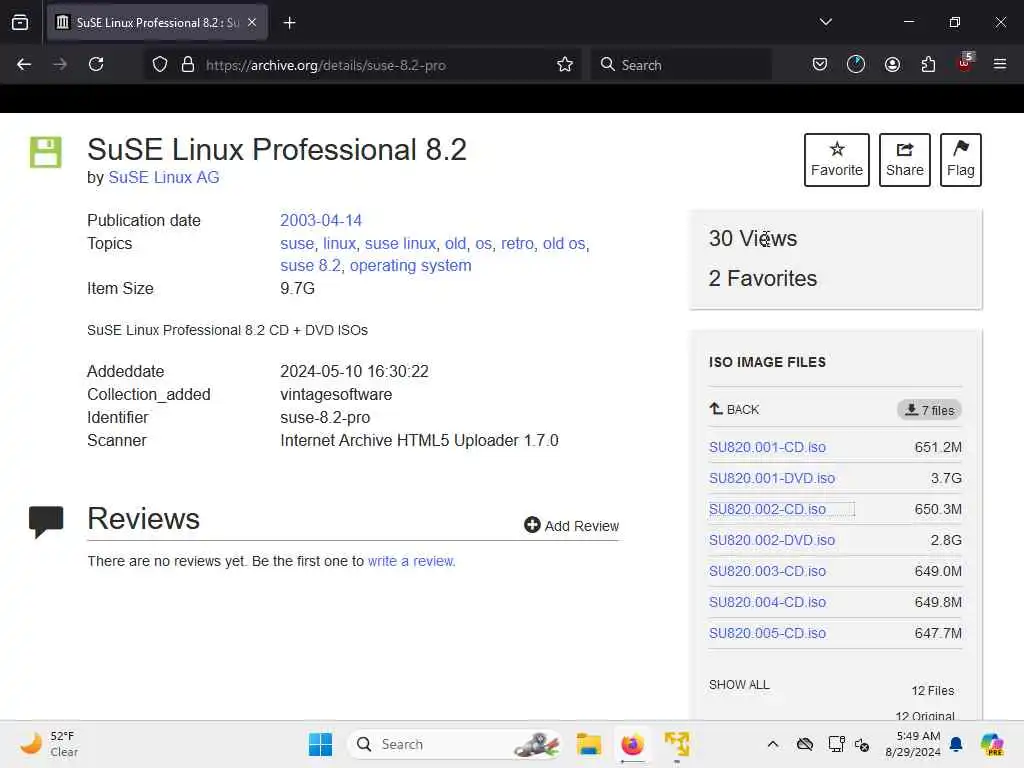Open SuSE Linux AG creator link

[164, 178]
